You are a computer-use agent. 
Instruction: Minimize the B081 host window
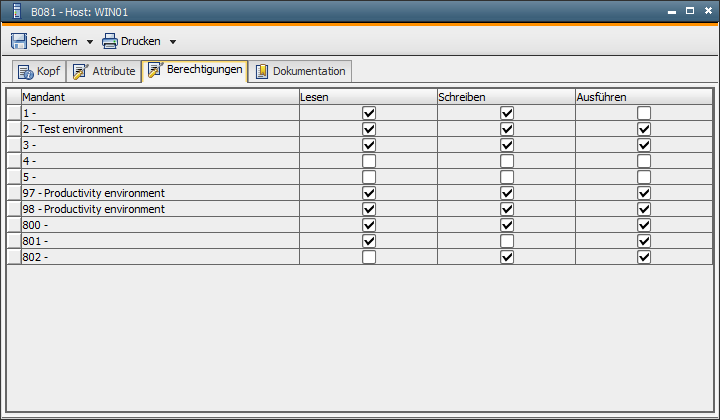pos(672,12)
